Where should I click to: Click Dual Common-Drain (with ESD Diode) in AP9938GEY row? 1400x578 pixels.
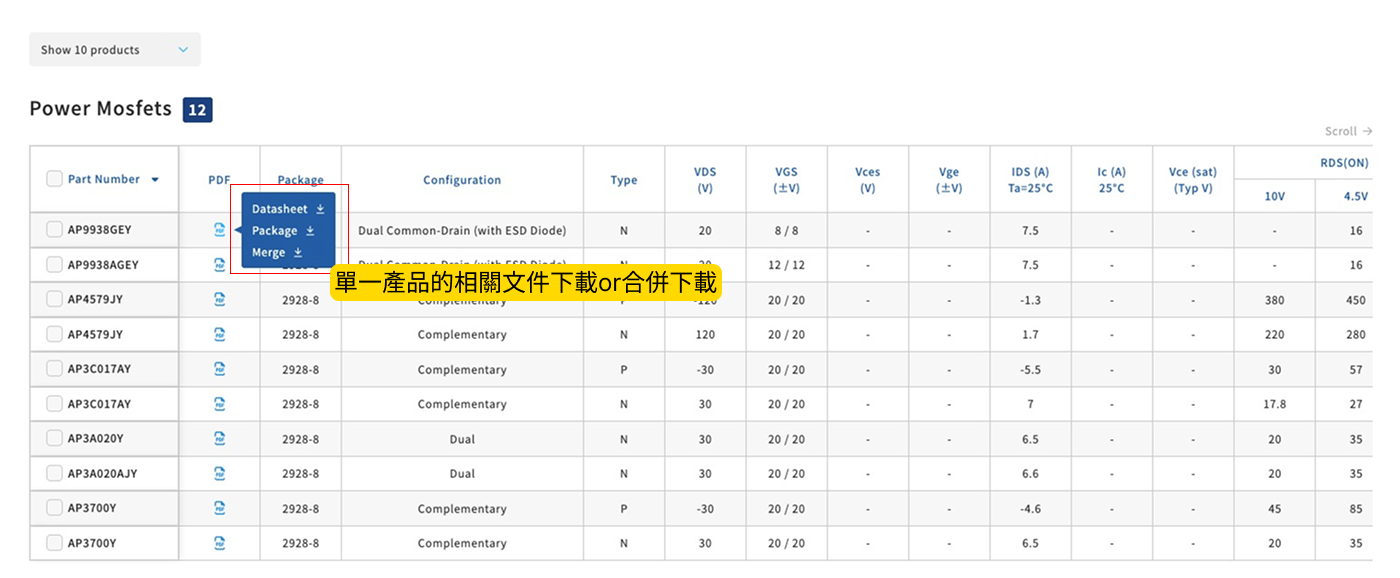coord(462,231)
